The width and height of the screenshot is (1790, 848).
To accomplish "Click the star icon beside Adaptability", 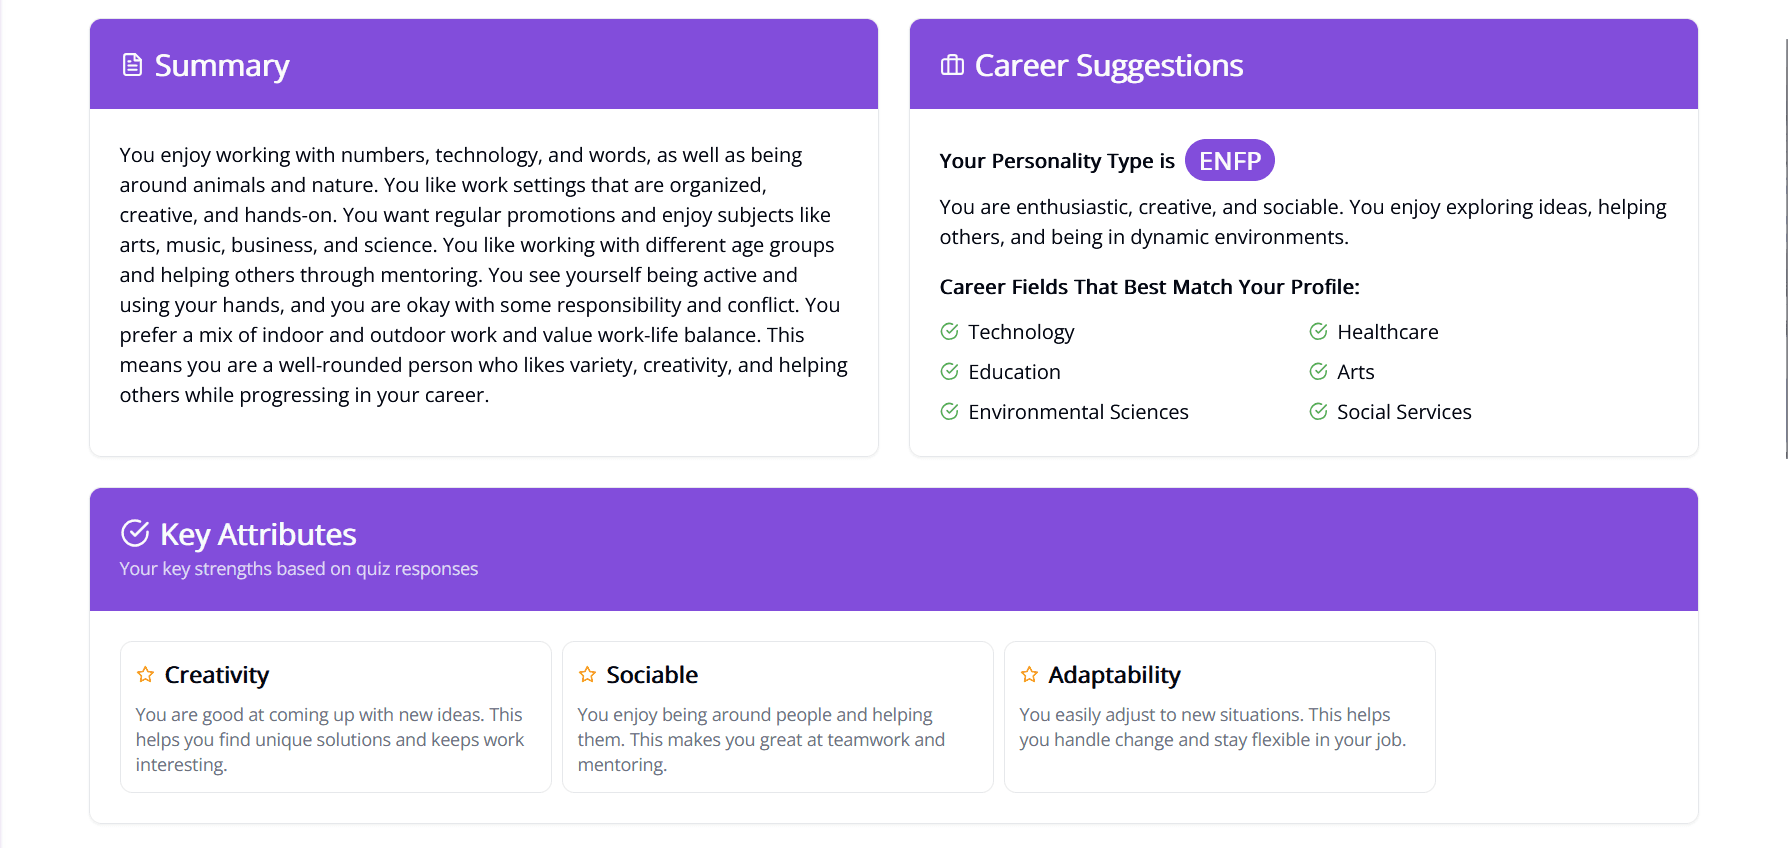I will 1029,675.
